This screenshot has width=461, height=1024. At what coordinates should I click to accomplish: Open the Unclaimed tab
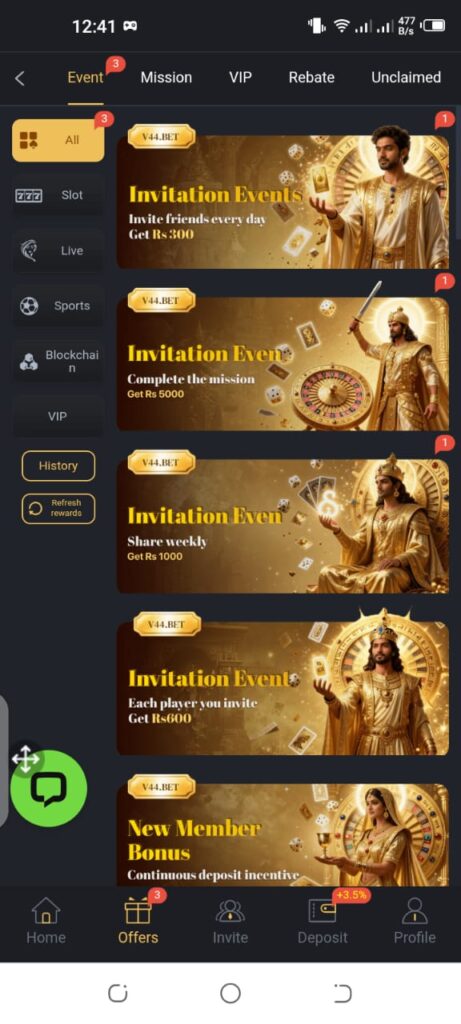tap(405, 77)
